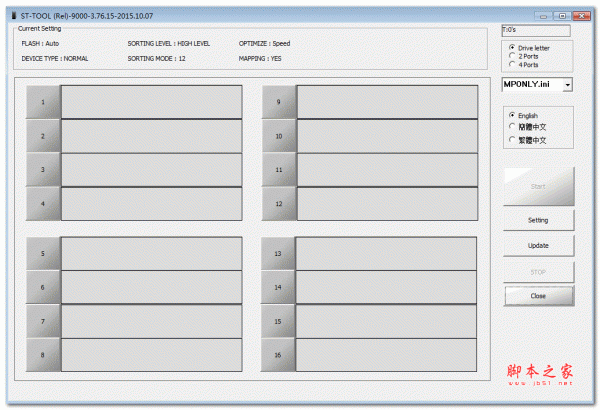600x410 pixels.
Task: Click port slot number 7 button
Action: point(43,321)
